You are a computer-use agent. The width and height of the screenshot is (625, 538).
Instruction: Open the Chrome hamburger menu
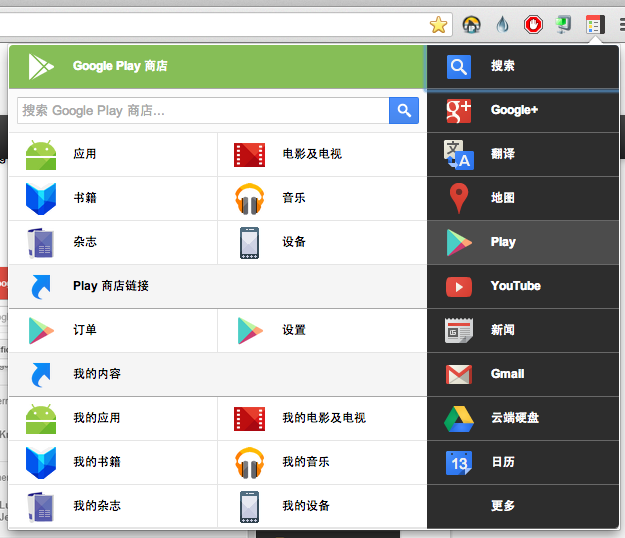pyautogui.click(x=620, y=25)
